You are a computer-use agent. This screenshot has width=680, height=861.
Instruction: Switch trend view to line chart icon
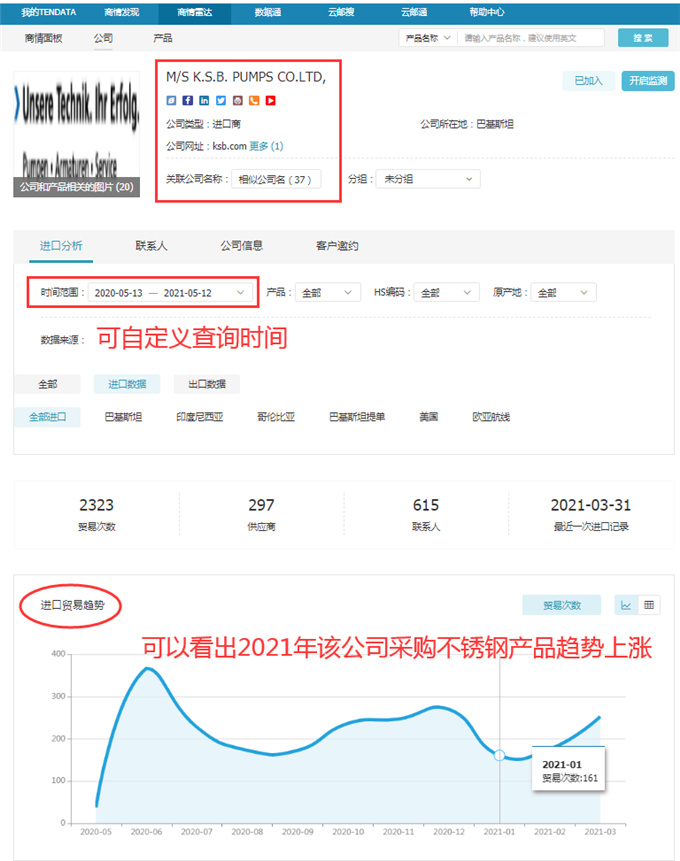click(x=626, y=605)
